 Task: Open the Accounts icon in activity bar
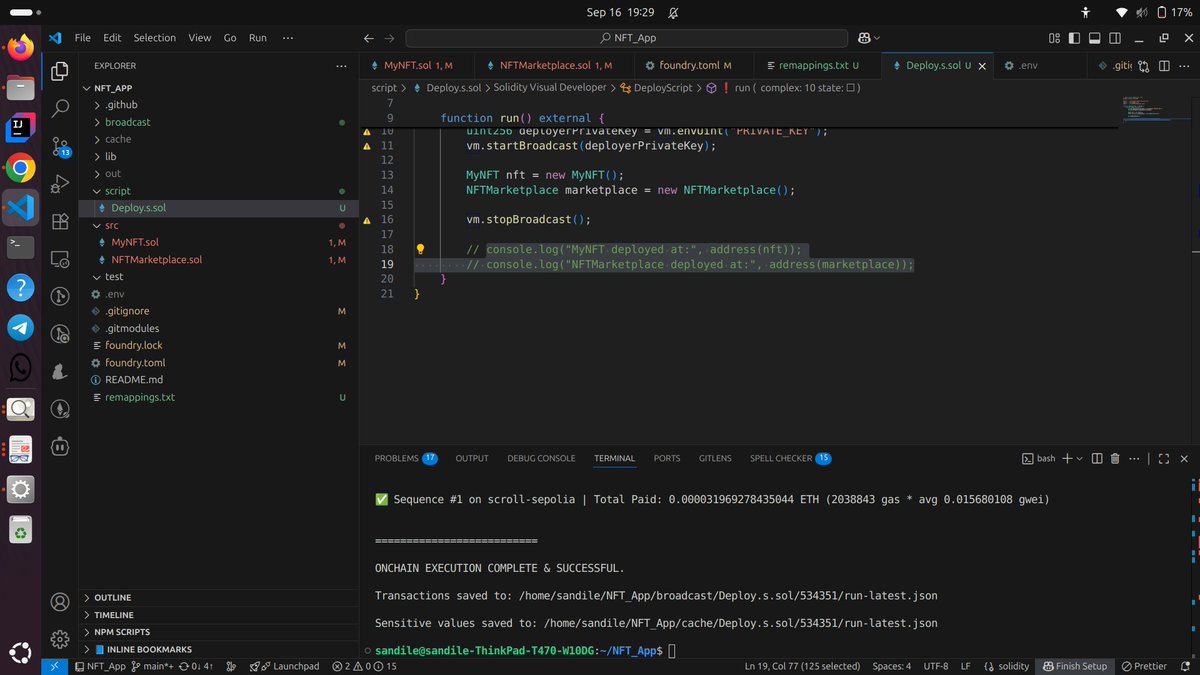tap(59, 602)
